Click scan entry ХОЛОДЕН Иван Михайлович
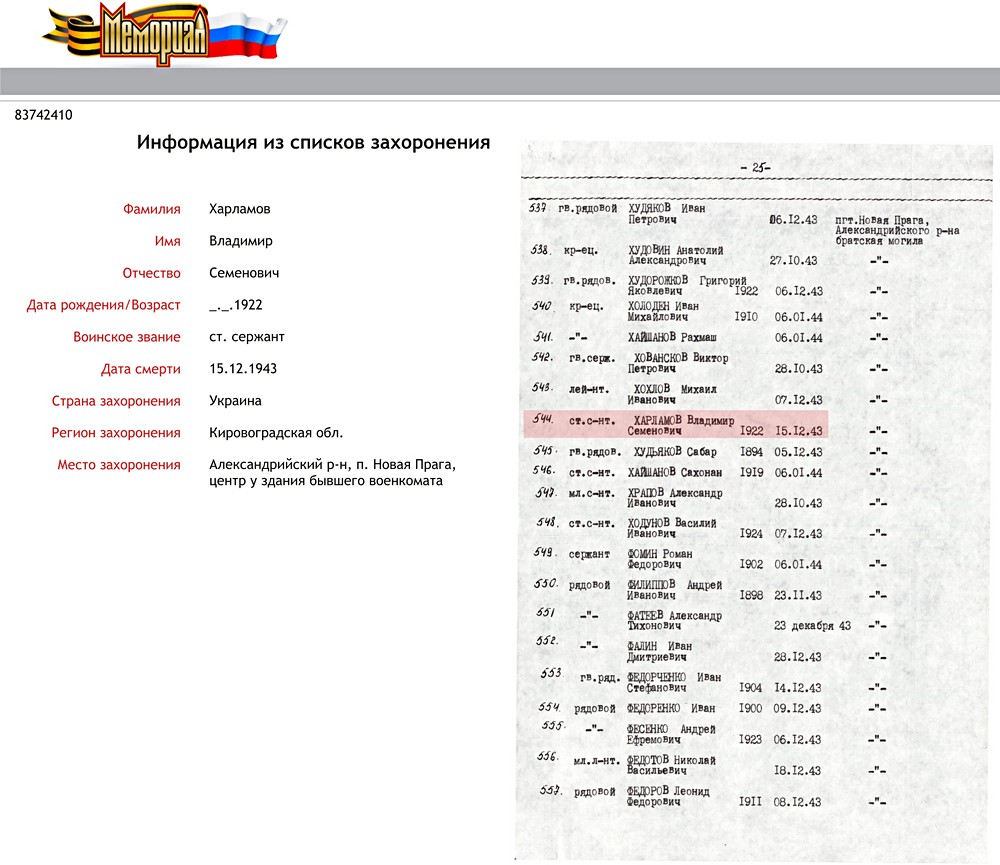The width and height of the screenshot is (1000, 865). tap(663, 311)
